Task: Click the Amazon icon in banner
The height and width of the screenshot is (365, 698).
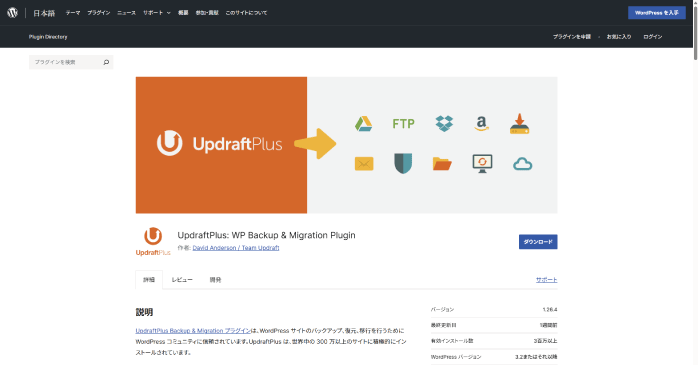Action: [482, 123]
